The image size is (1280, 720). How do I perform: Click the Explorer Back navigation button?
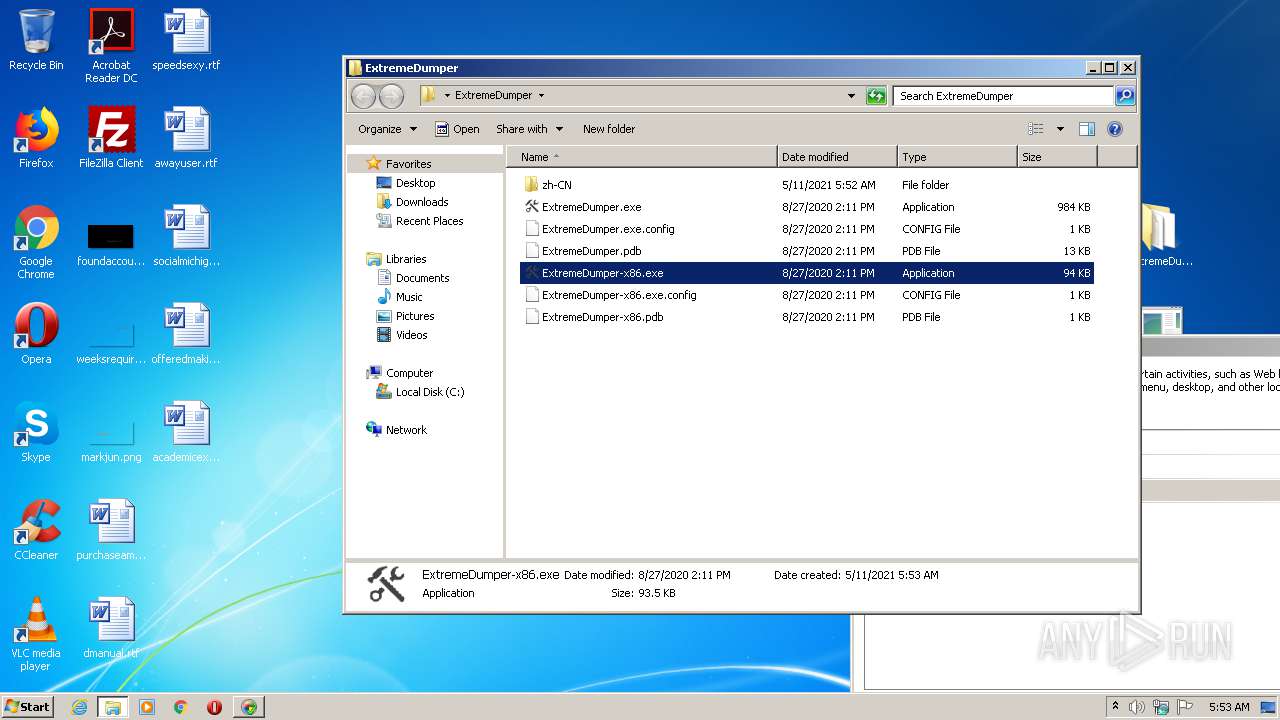point(363,96)
